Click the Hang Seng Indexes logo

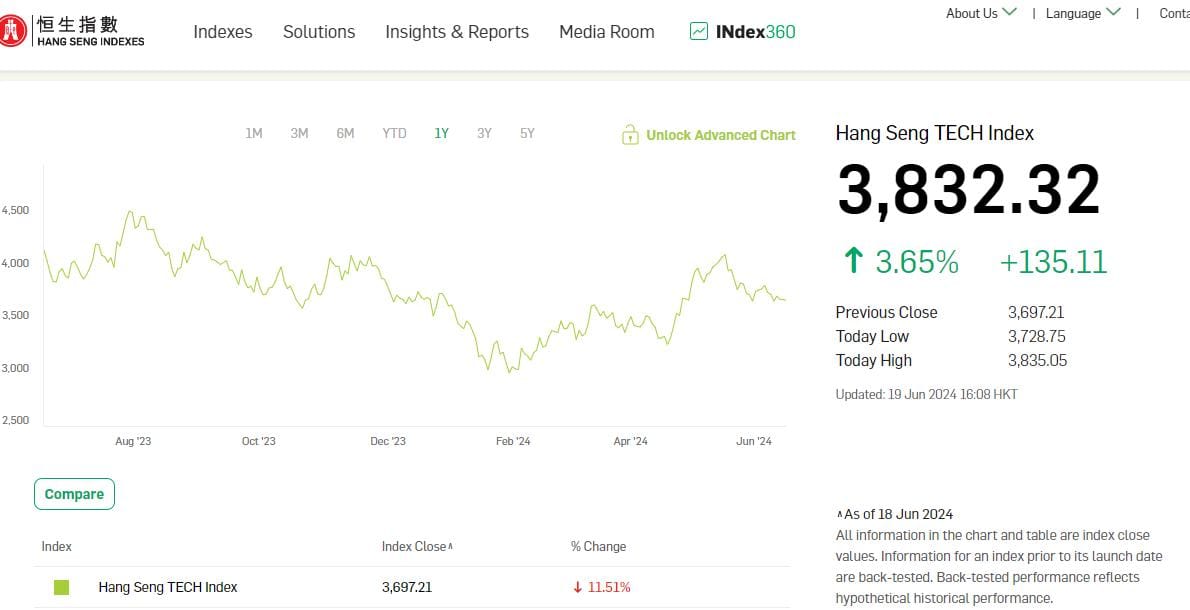click(x=73, y=31)
